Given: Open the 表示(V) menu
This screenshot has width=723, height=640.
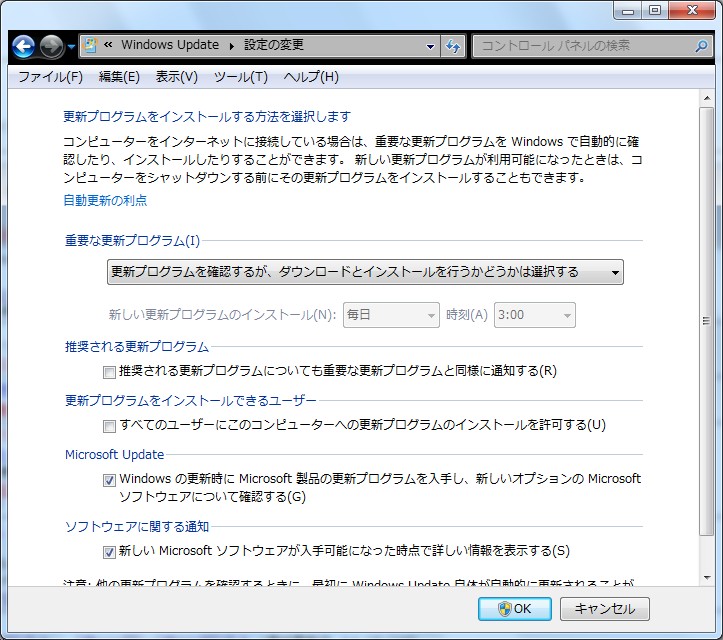Looking at the screenshot, I should pyautogui.click(x=177, y=77).
